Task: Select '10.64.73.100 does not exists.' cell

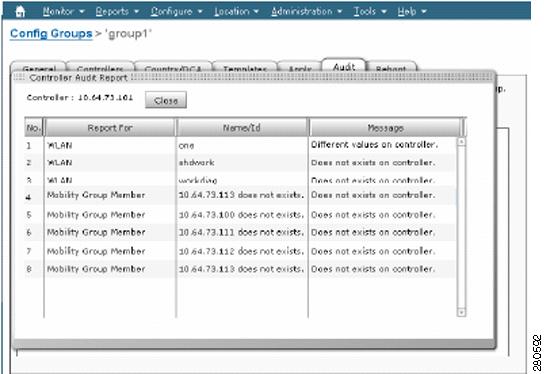Action: click(241, 215)
